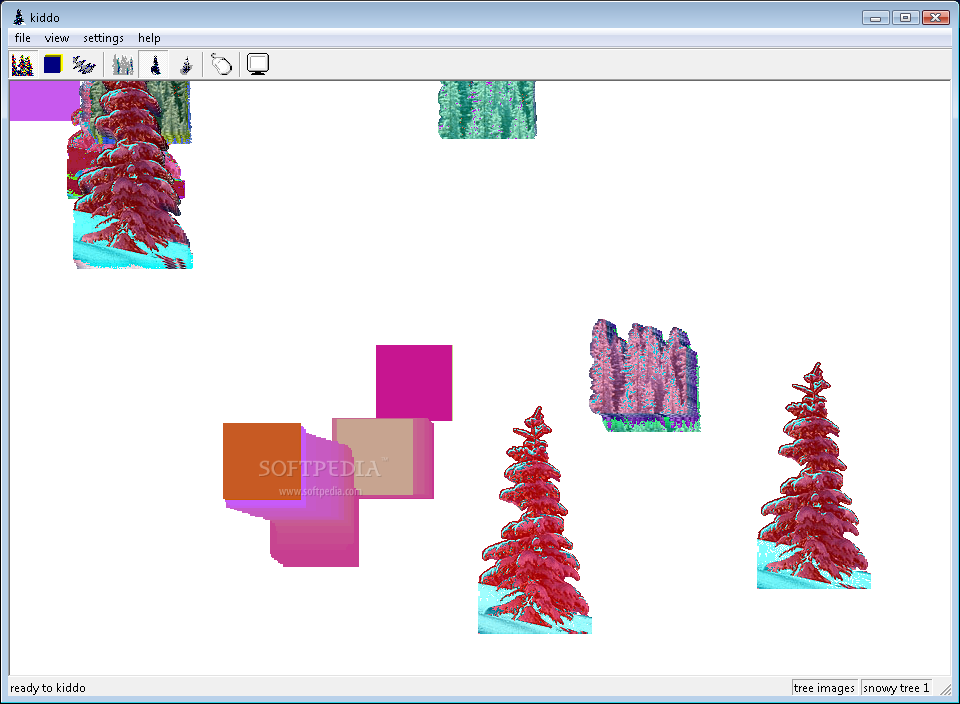
Task: Click the 'tree images' status bar text
Action: click(x=824, y=688)
